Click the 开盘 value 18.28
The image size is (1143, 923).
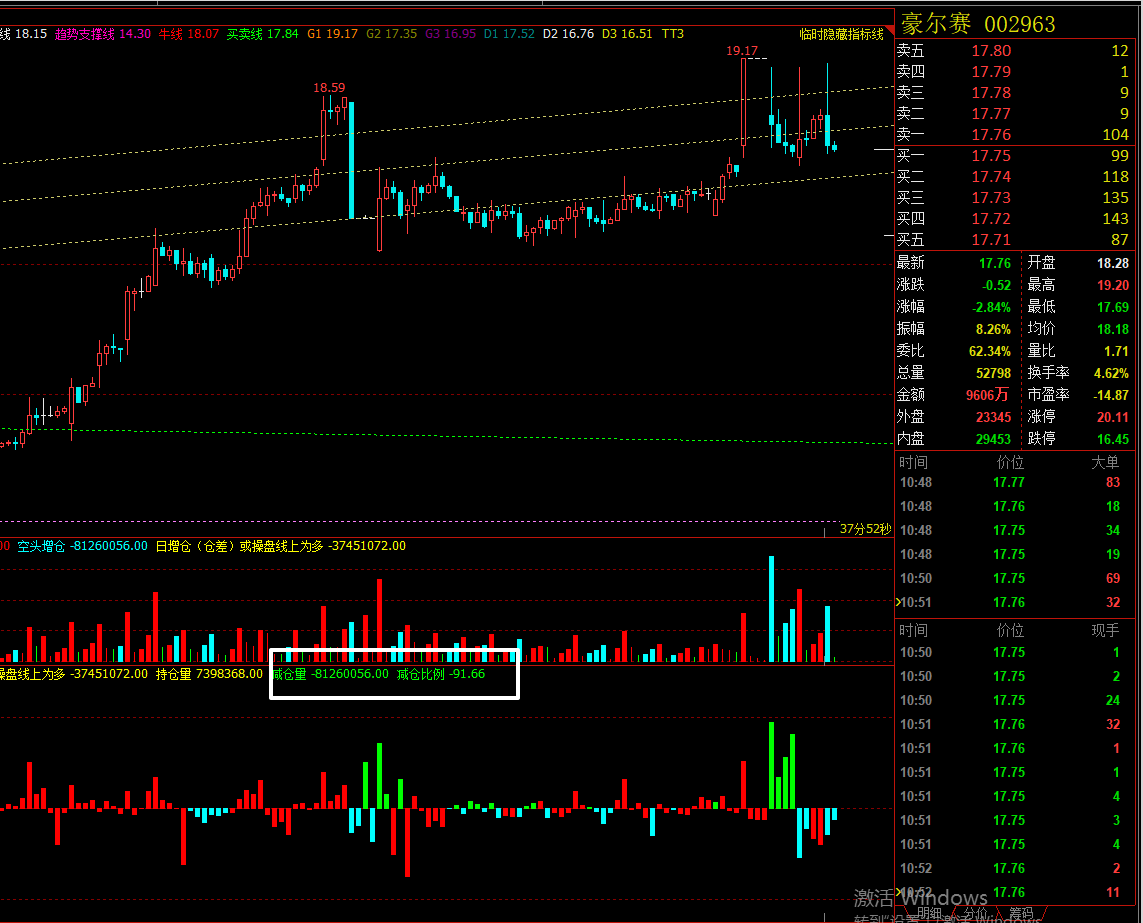coord(1113,263)
